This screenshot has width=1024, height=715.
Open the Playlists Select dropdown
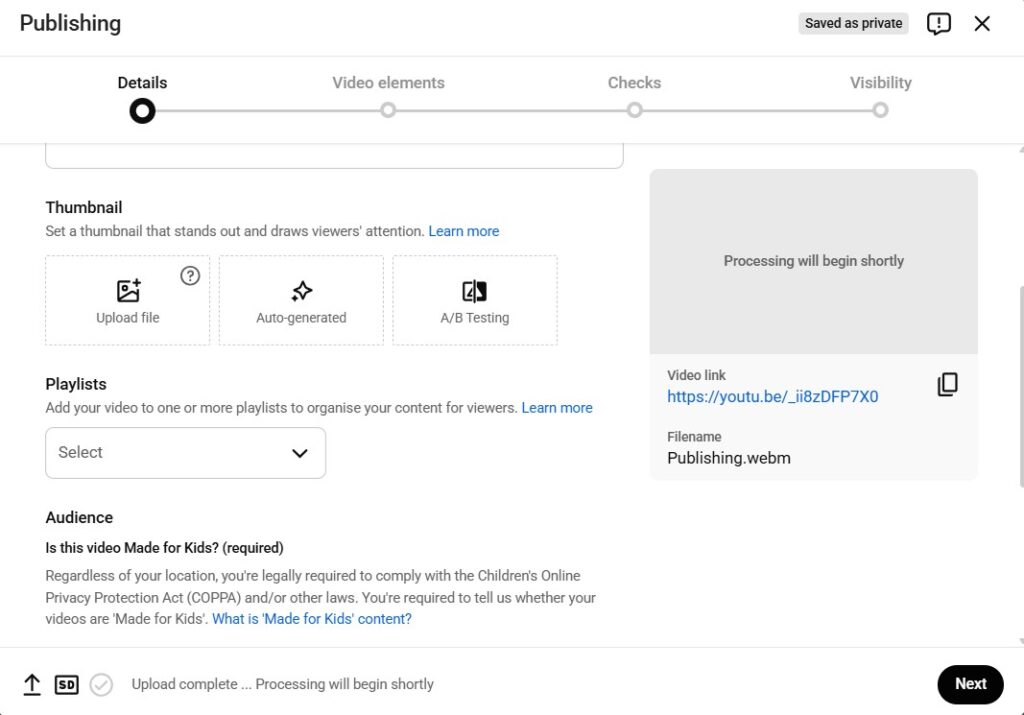click(185, 453)
